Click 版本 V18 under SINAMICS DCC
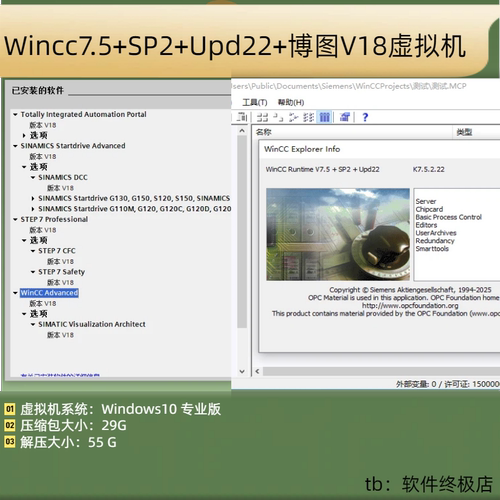 point(60,188)
